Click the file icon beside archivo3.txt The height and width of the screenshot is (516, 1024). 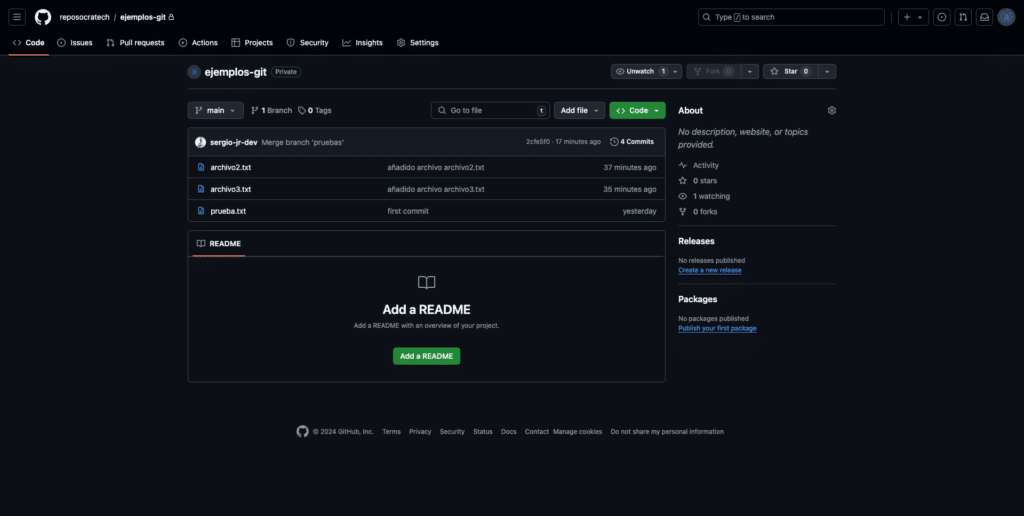click(201, 189)
